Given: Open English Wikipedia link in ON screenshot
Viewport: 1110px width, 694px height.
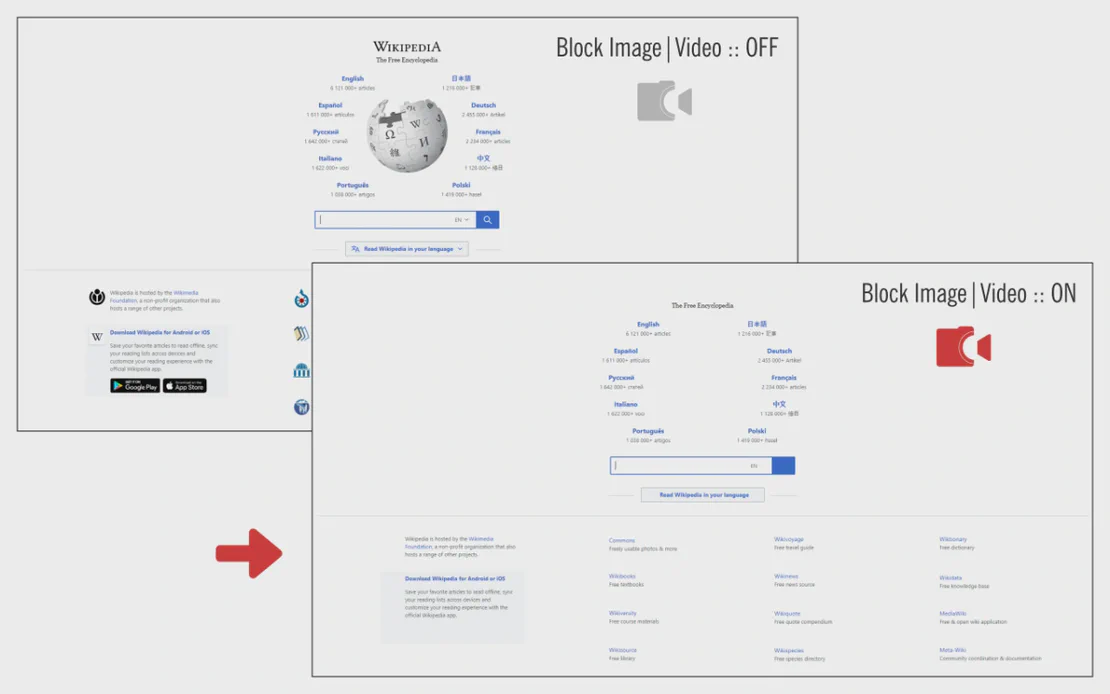Looking at the screenshot, I should tap(648, 324).
